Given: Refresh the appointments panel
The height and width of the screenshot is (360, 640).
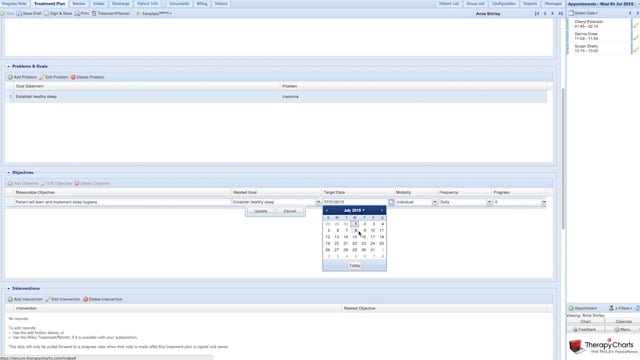Looking at the screenshot, I should pos(638,308).
